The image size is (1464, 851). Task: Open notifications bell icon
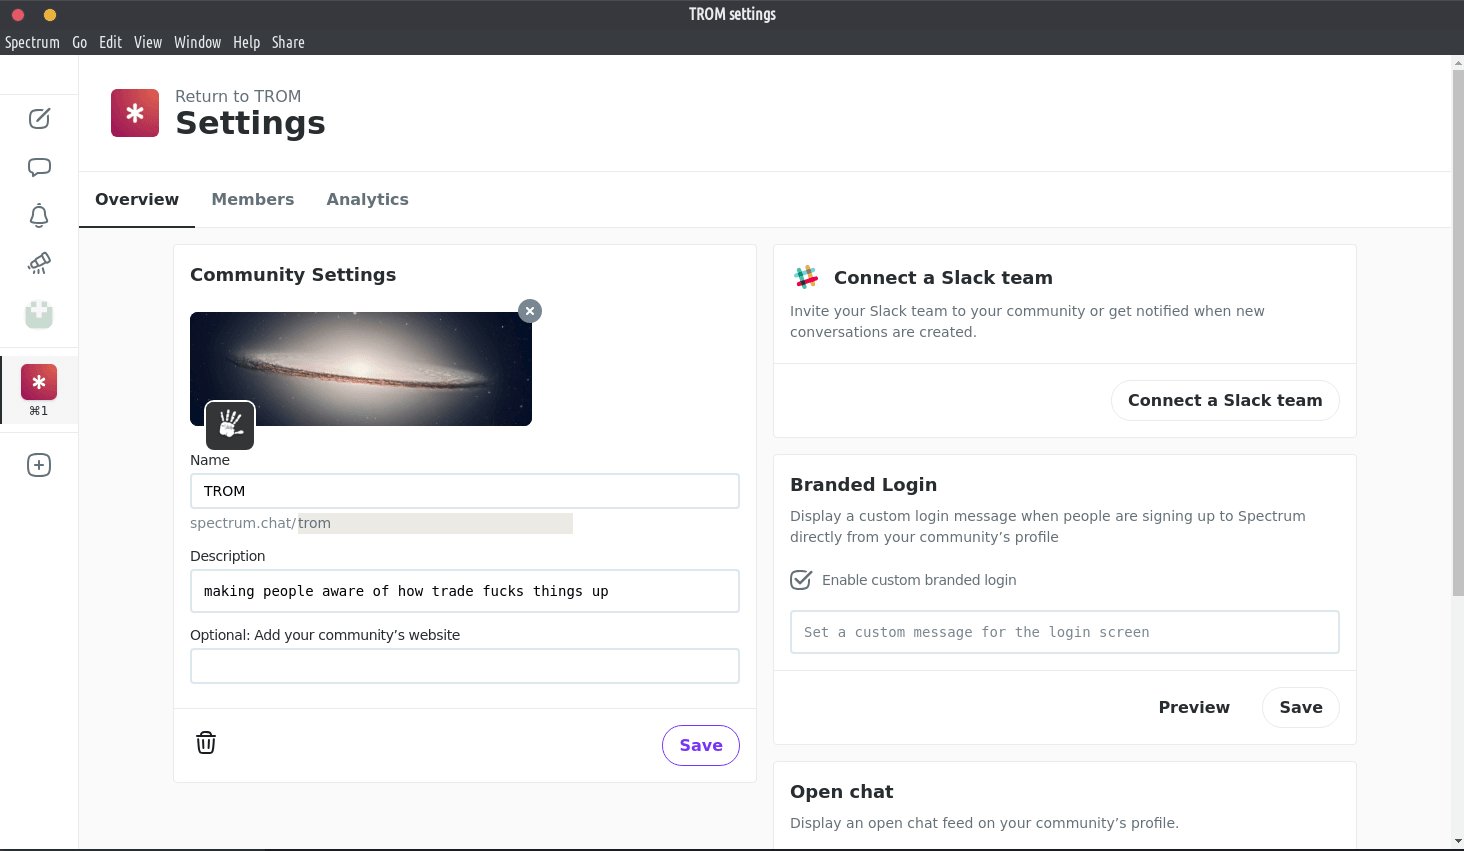coord(39,215)
